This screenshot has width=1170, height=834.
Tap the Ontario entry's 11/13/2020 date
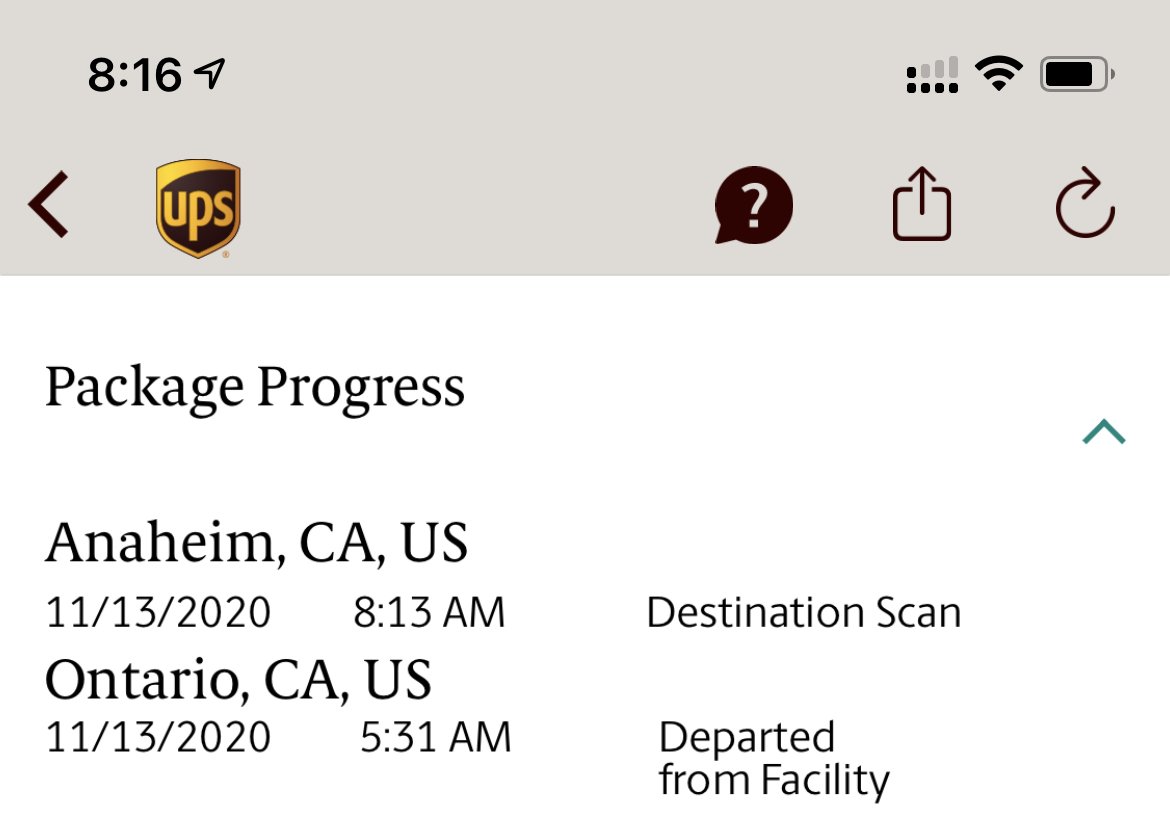point(158,738)
